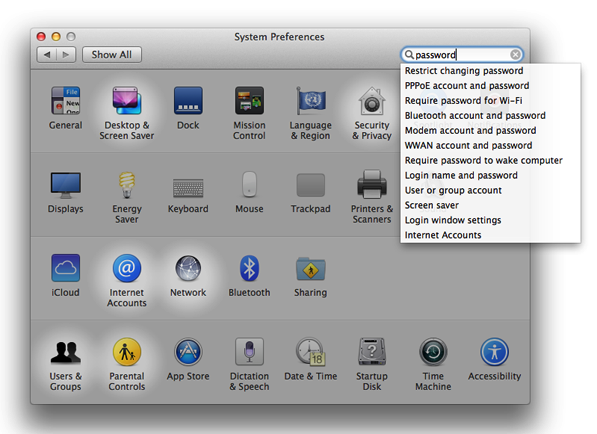Open App Store preferences
Image resolution: width=597 pixels, height=434 pixels.
[188, 359]
